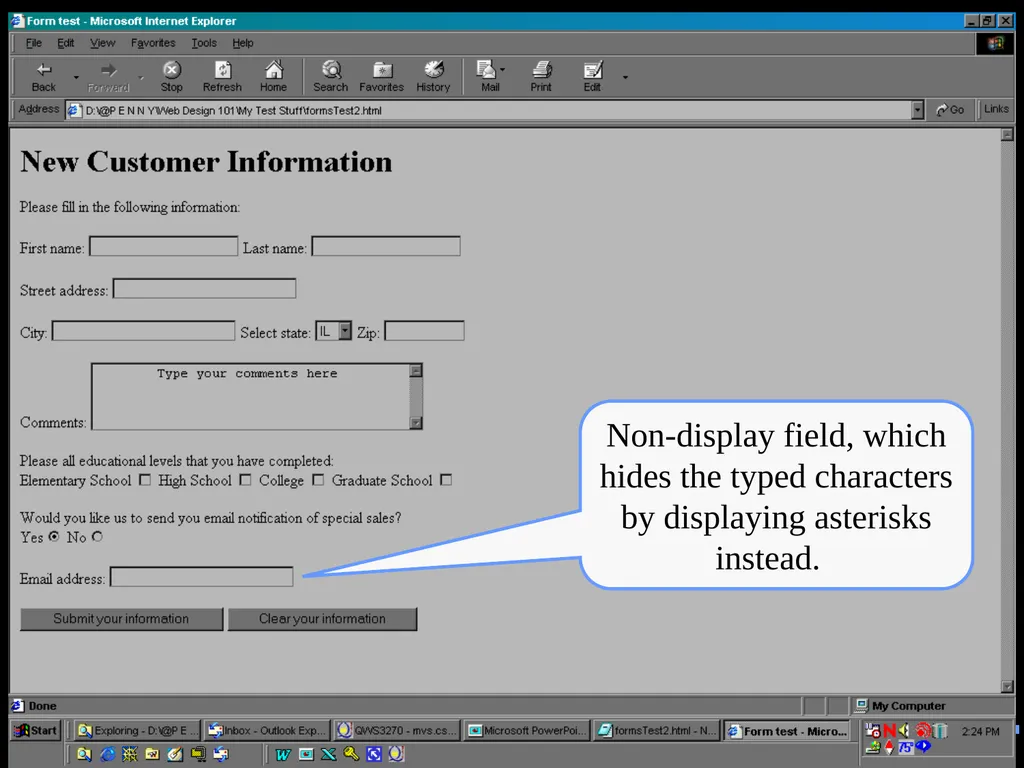The height and width of the screenshot is (768, 1024).
Task: Open the View menu
Action: pos(103,43)
